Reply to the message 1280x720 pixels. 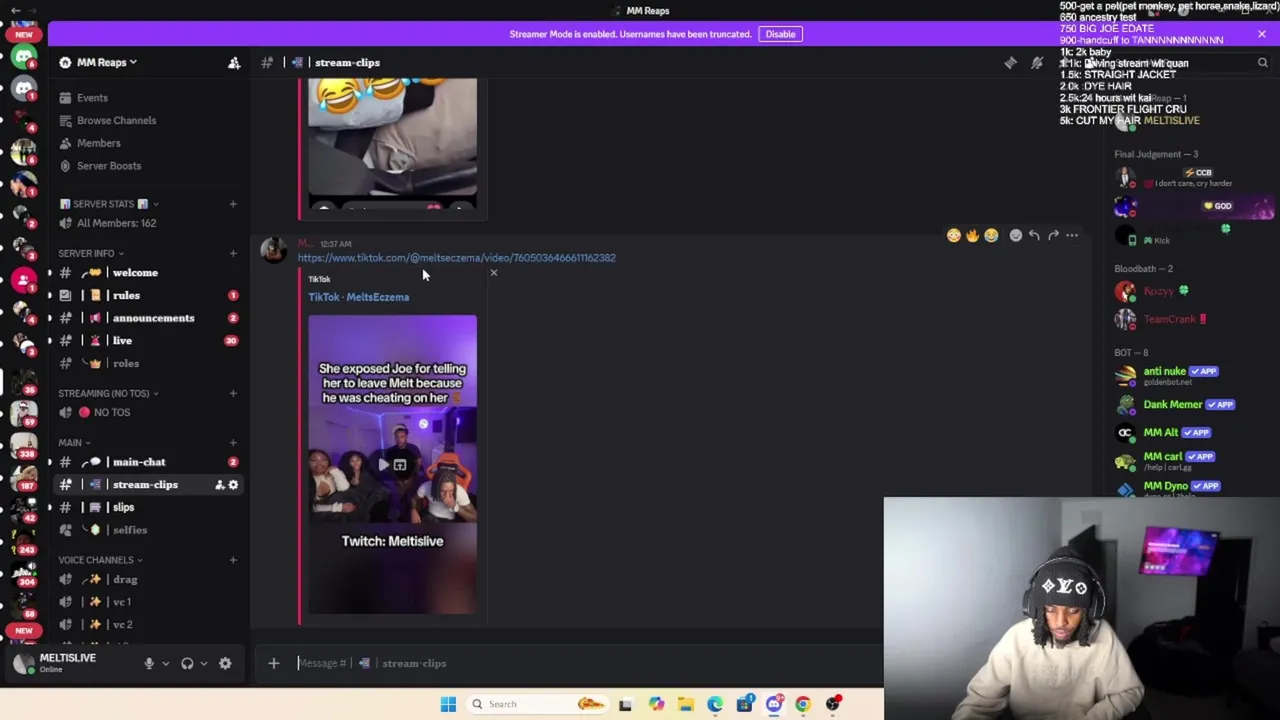click(x=1034, y=236)
